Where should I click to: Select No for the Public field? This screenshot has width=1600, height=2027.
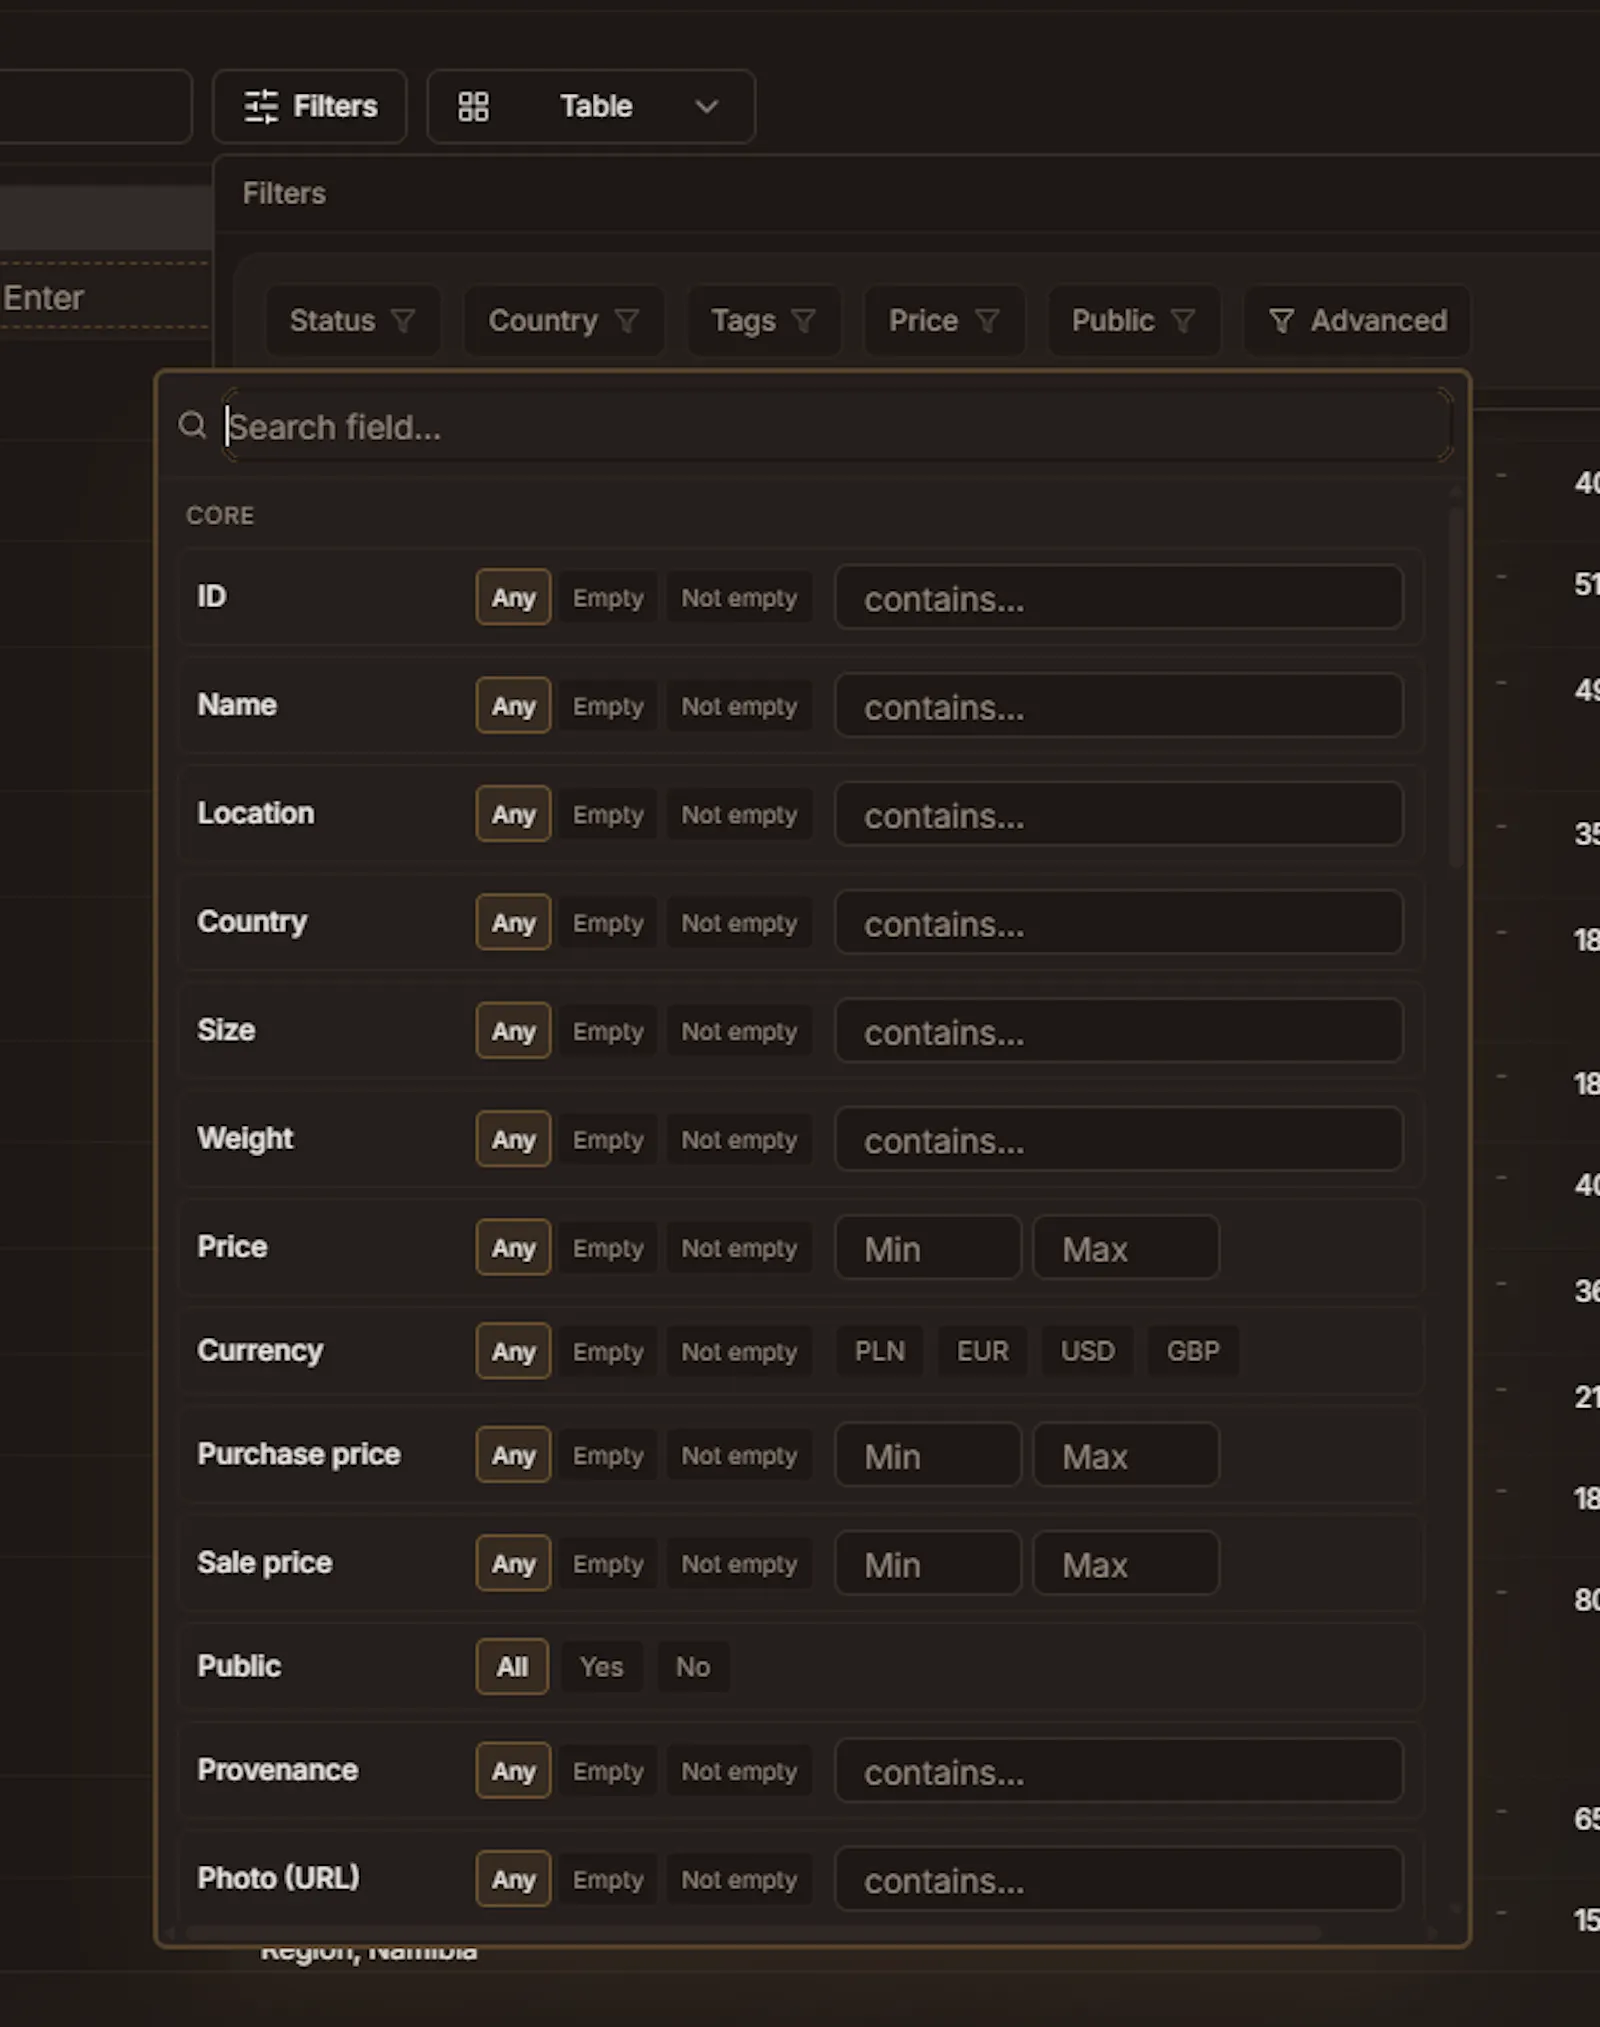click(693, 1667)
